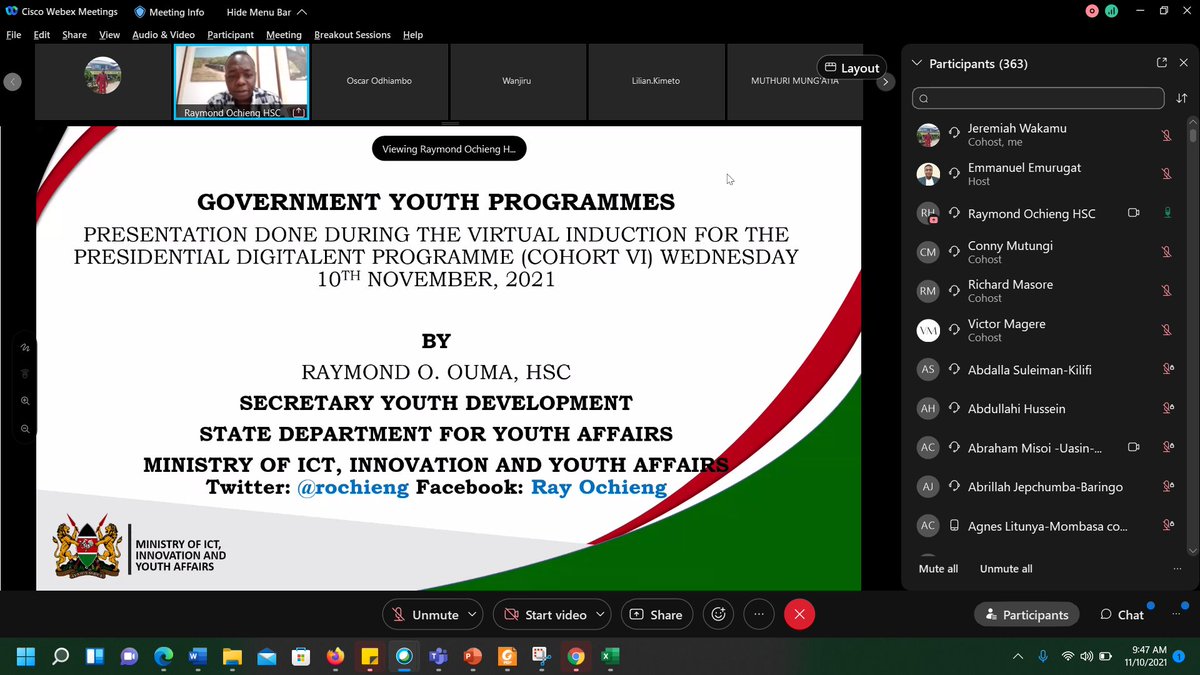Pop out the Participants panel
This screenshot has width=1200, height=675.
point(1162,63)
